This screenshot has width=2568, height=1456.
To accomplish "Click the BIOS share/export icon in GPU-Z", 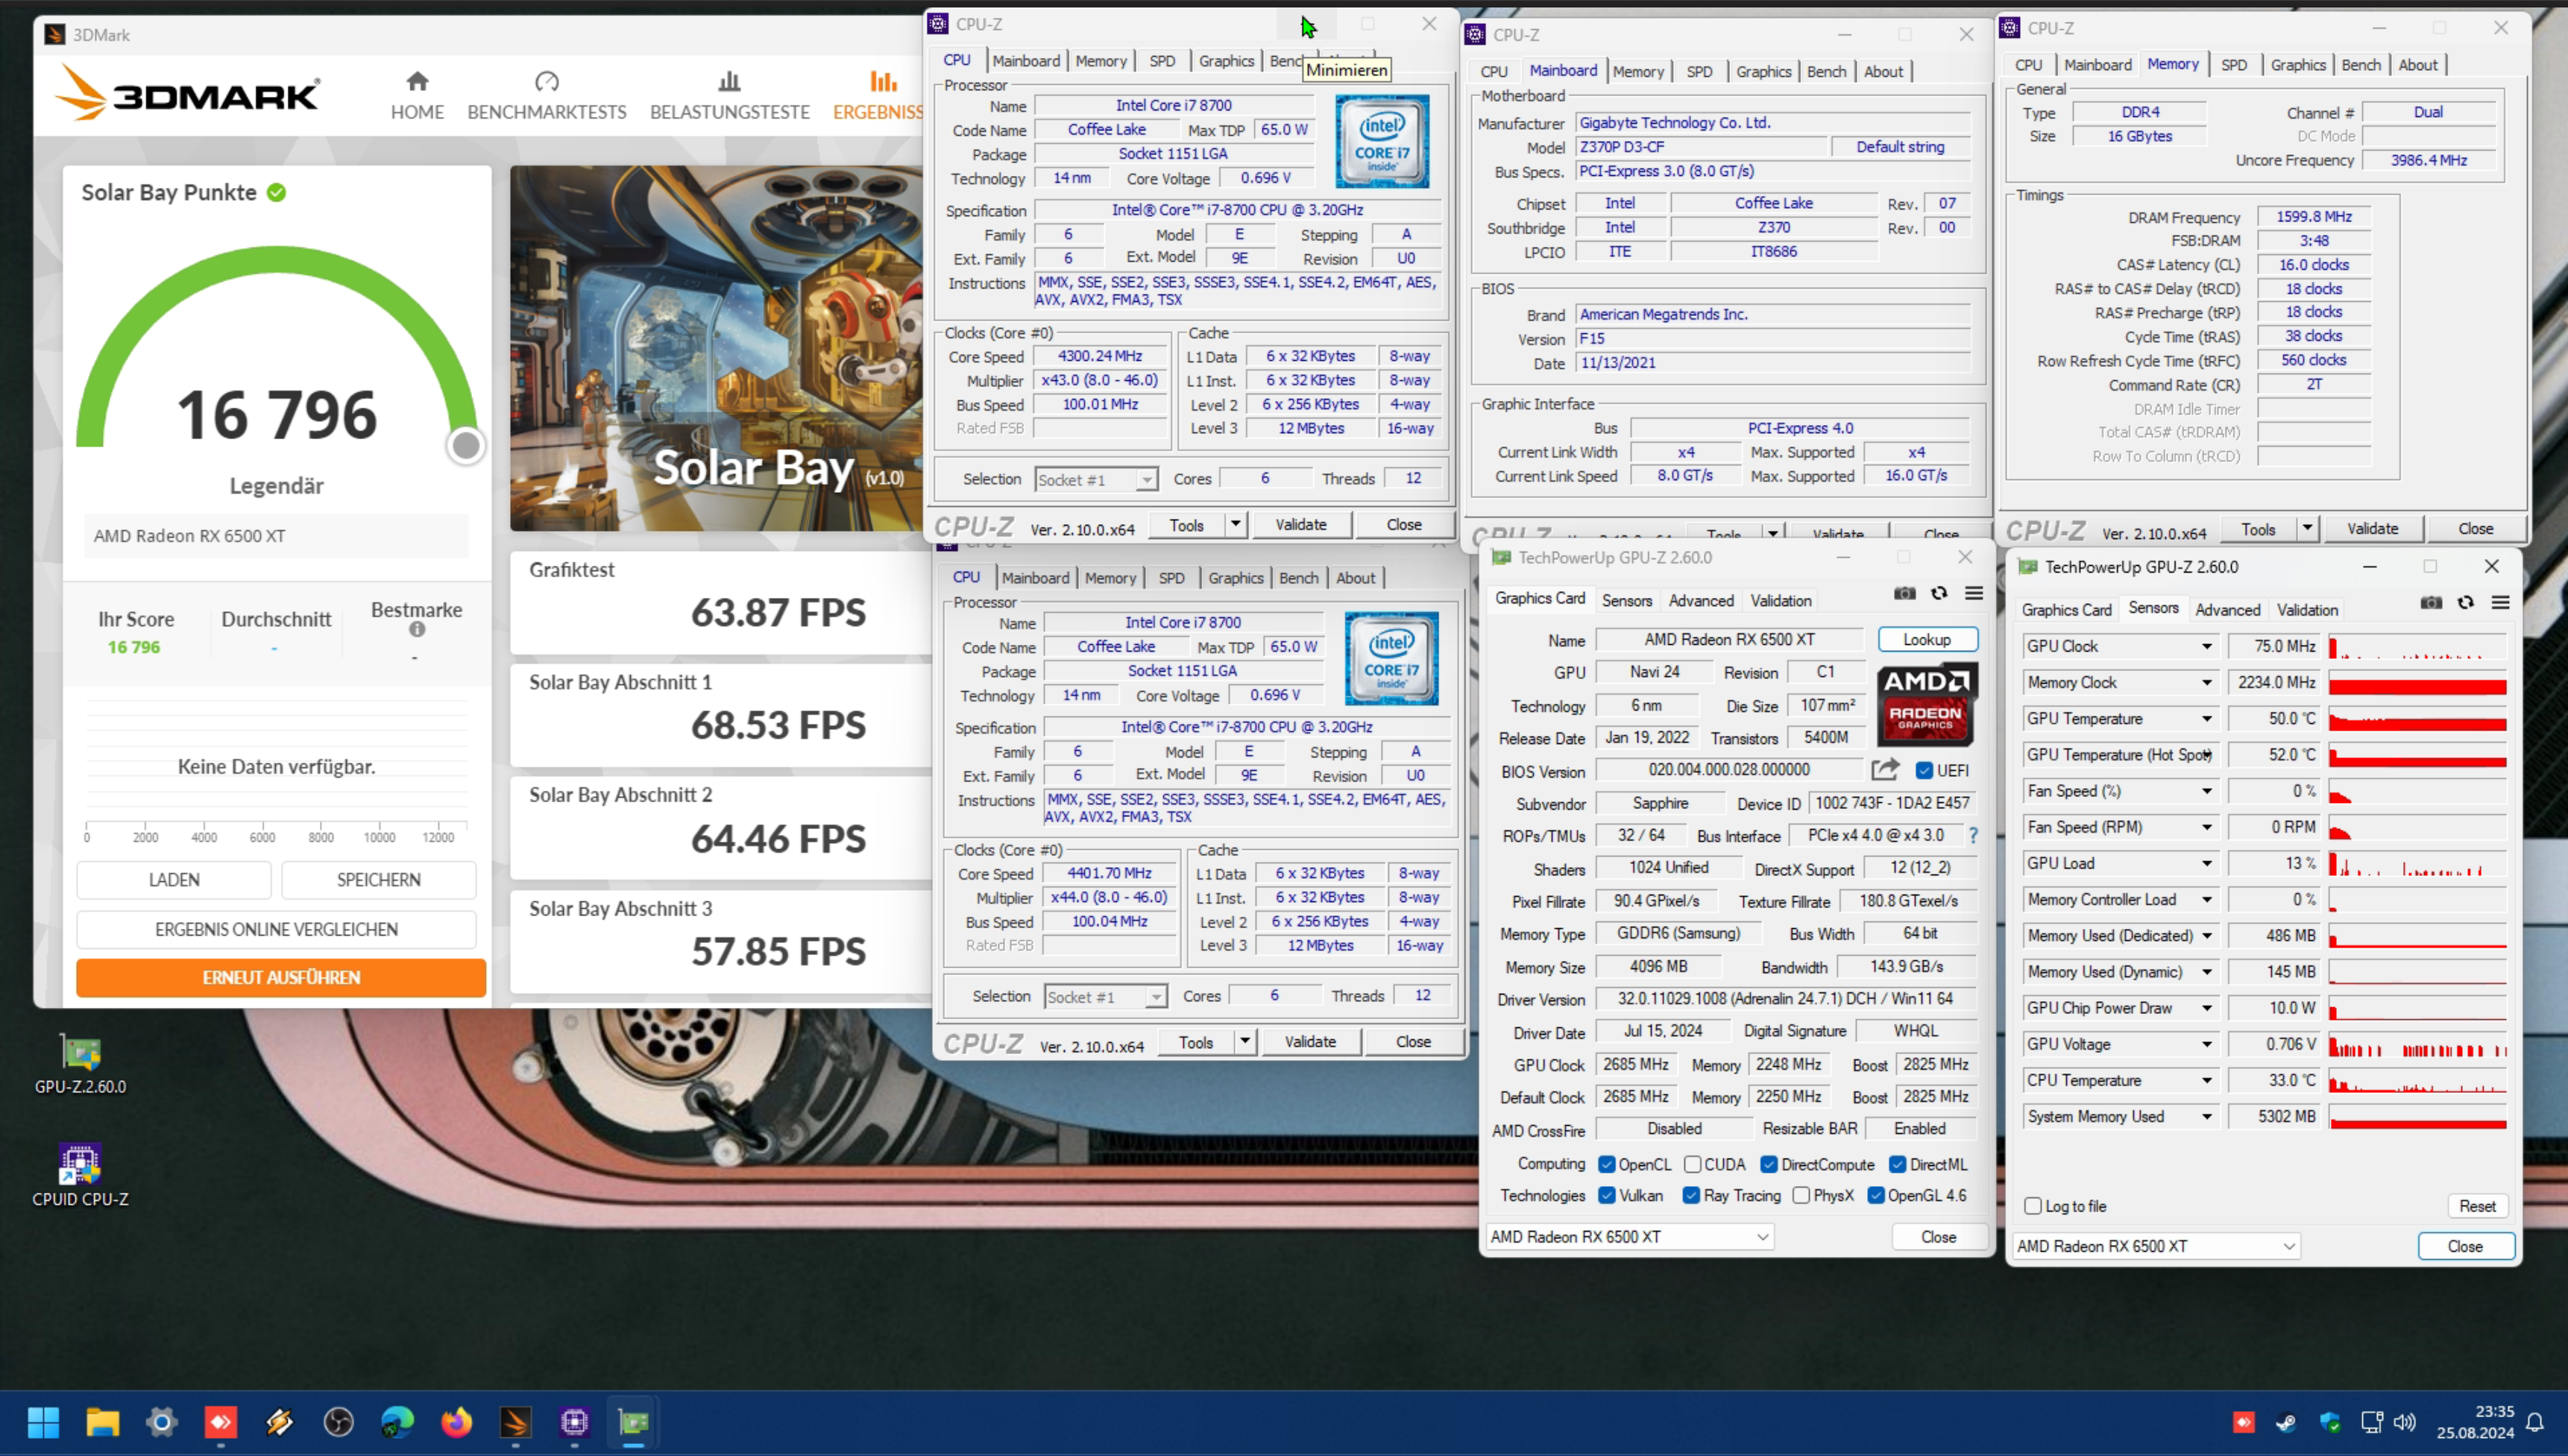I will point(1885,770).
